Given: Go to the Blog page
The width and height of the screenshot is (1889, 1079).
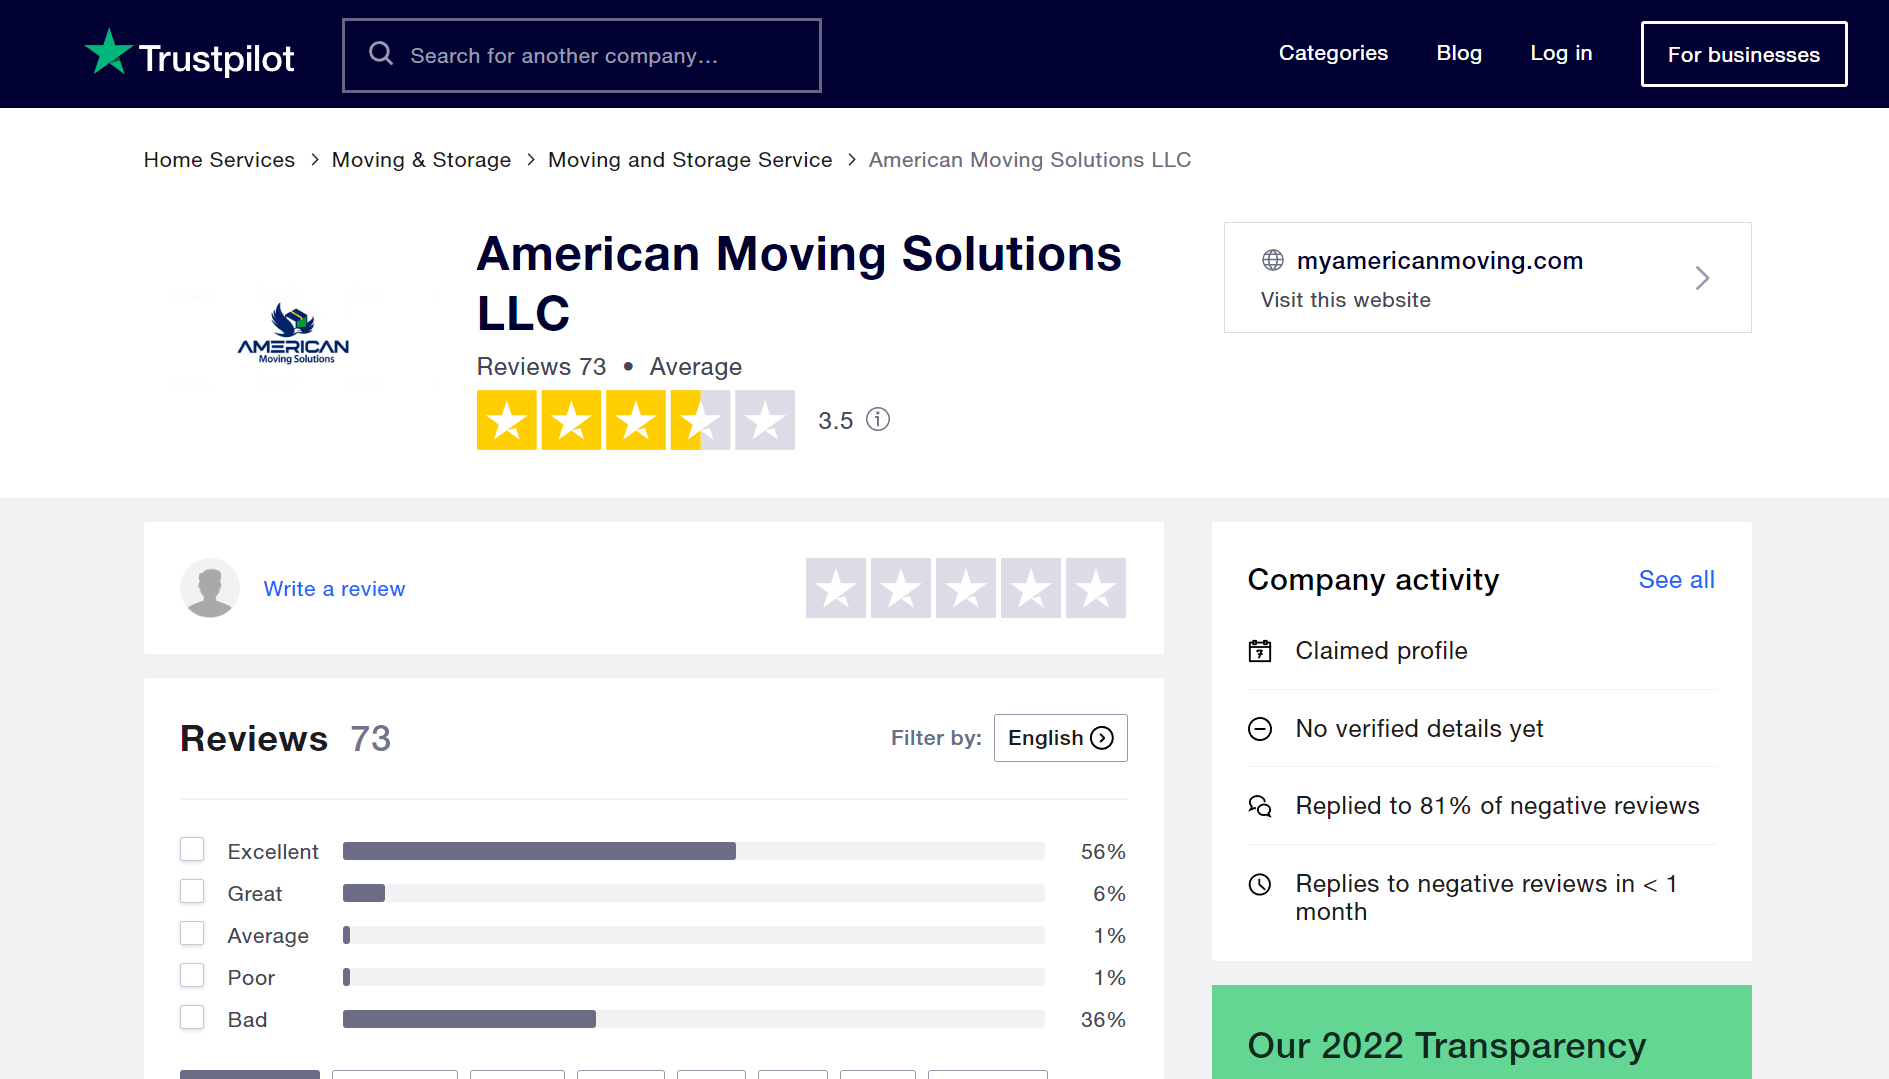Looking at the screenshot, I should coord(1459,54).
